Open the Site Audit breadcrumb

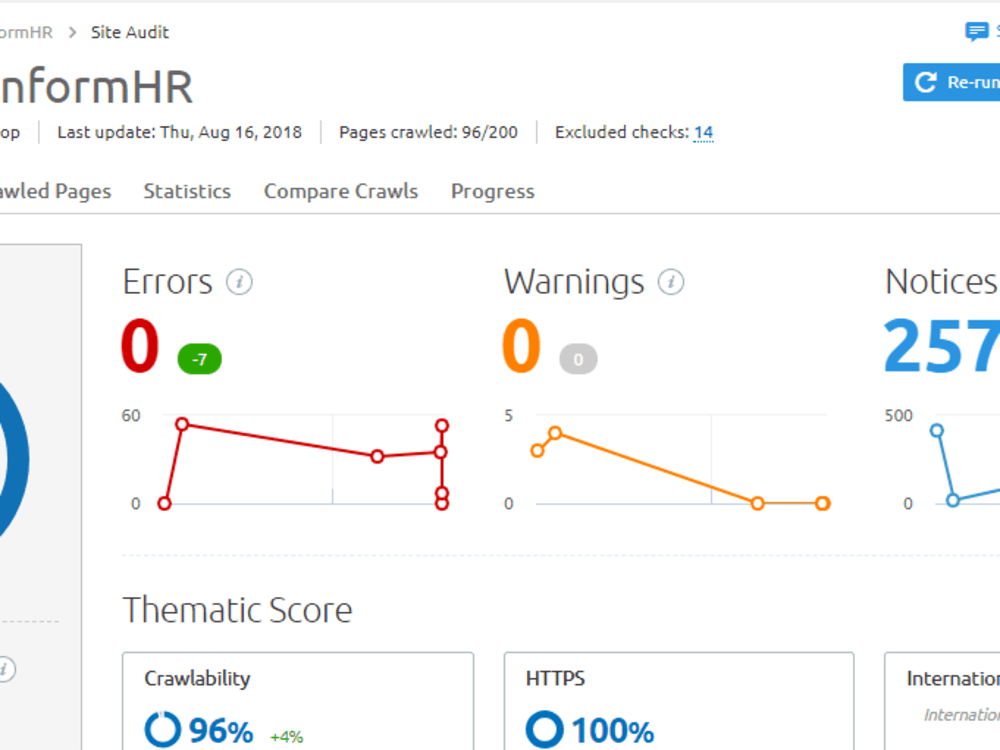[x=129, y=33]
